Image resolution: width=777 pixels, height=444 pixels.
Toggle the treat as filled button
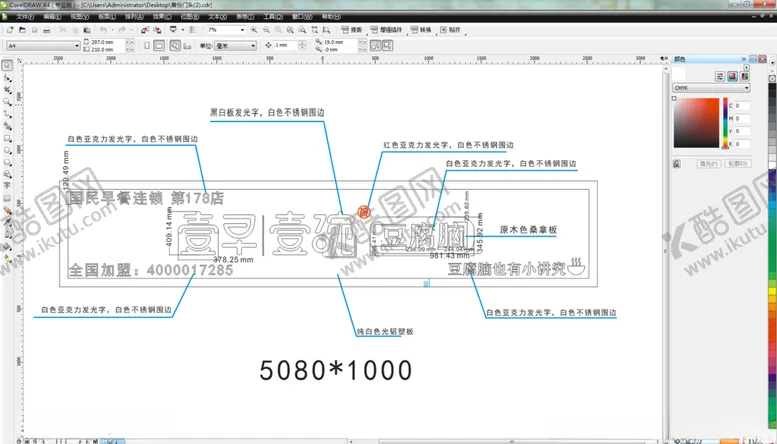(x=388, y=46)
